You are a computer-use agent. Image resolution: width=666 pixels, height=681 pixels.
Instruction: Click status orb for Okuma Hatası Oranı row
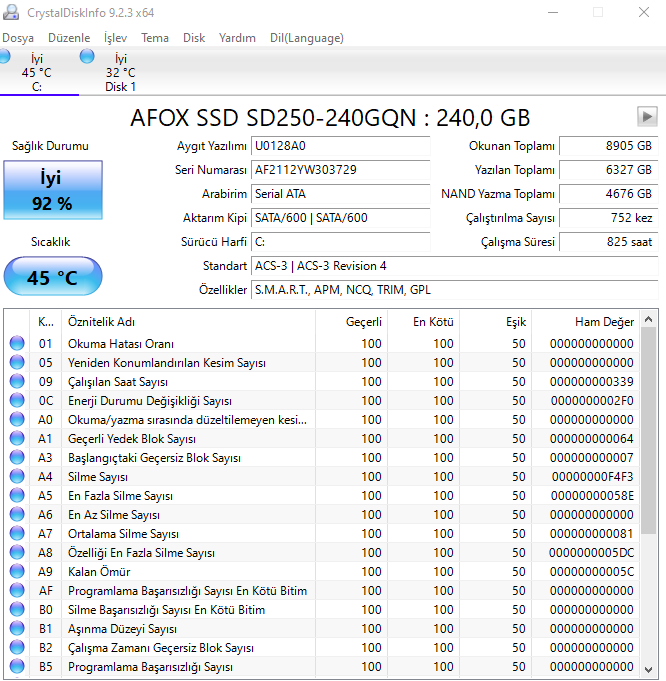pyautogui.click(x=17, y=343)
